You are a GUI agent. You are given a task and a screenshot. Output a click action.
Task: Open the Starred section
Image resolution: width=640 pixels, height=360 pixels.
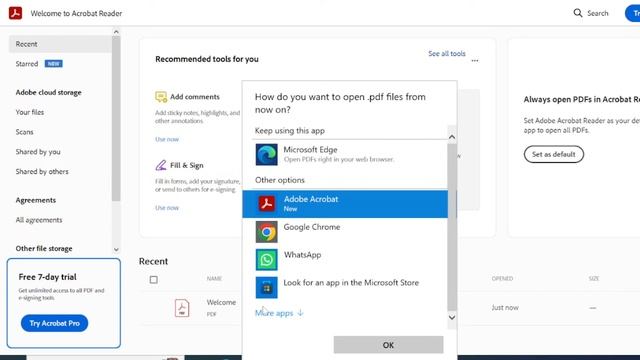pyautogui.click(x=27, y=64)
